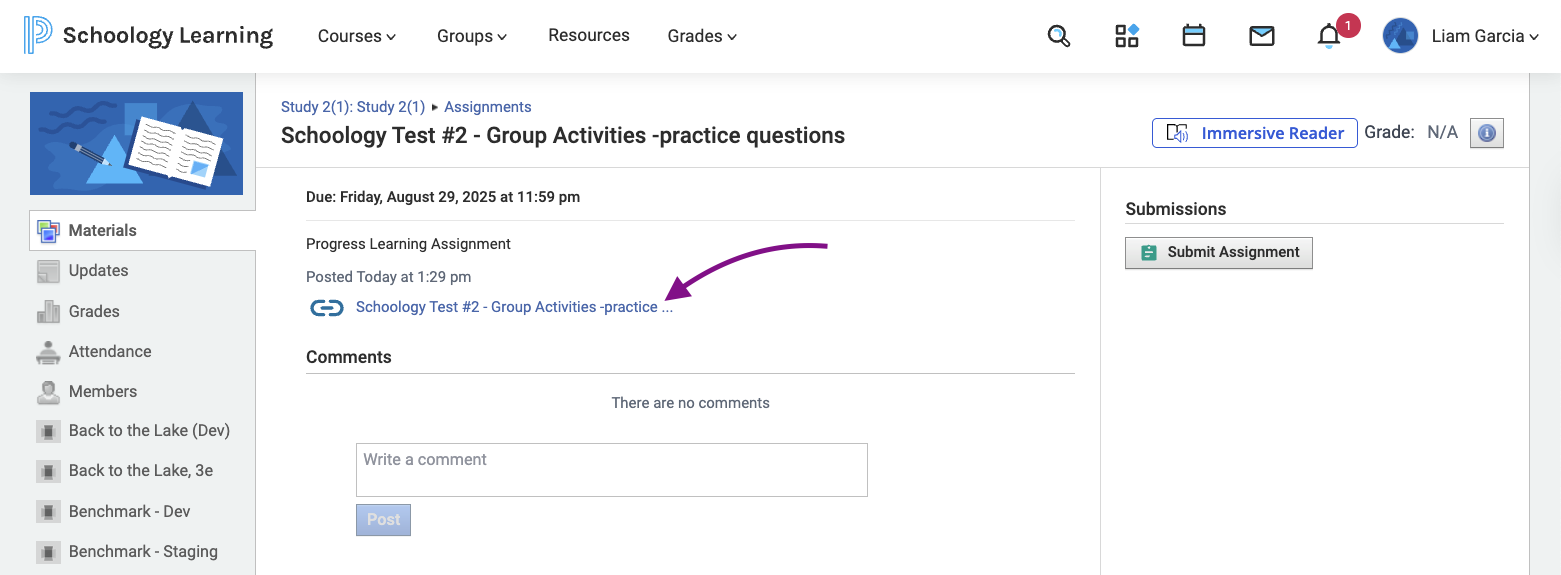Expand the Groups dropdown menu
Image resolution: width=1561 pixels, height=575 pixels.
(472, 36)
